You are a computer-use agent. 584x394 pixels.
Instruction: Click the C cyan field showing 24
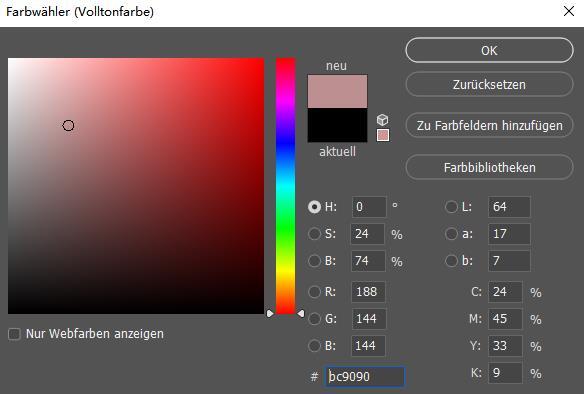click(505, 292)
